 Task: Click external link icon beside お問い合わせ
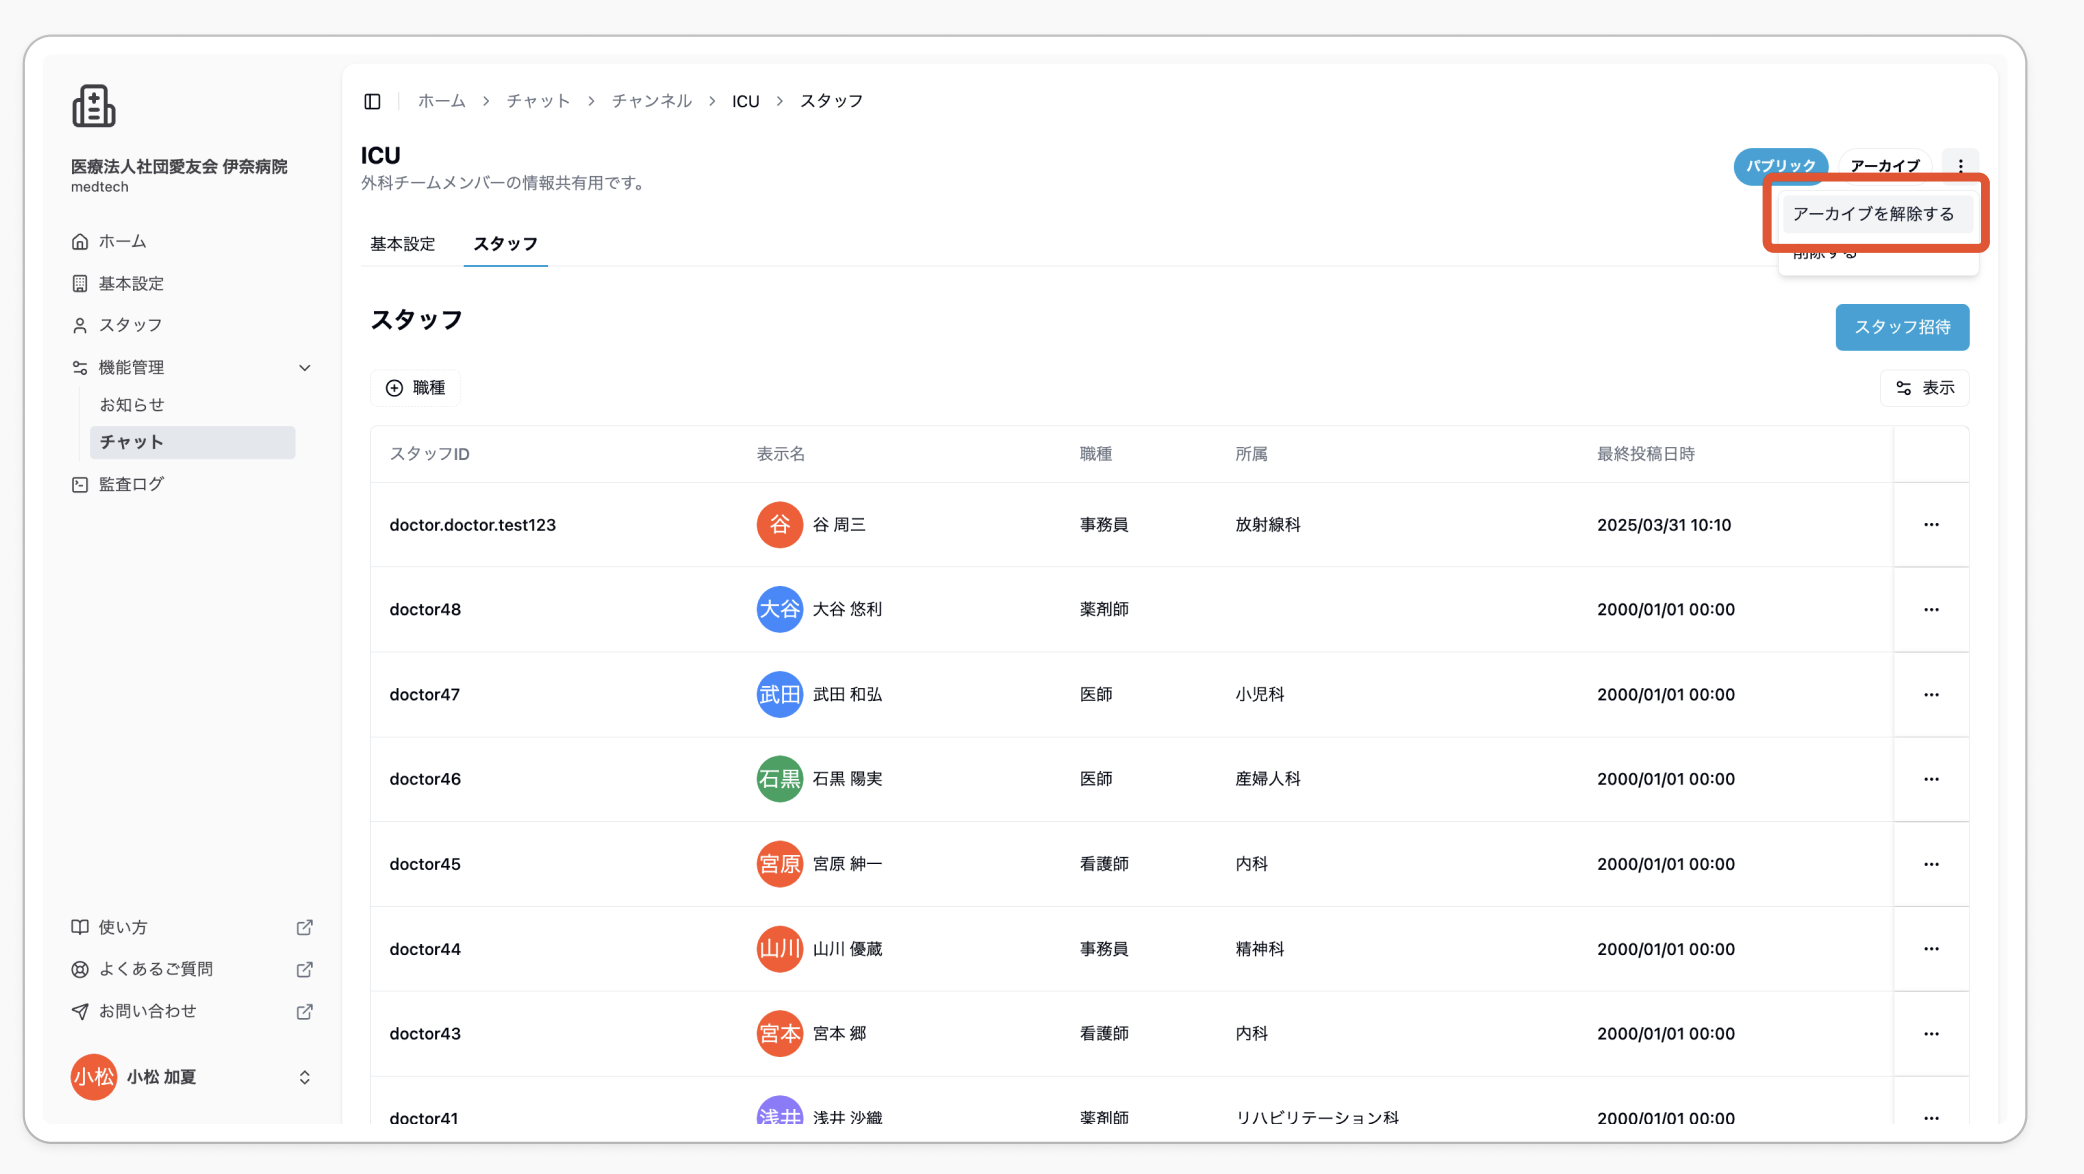click(x=305, y=1012)
